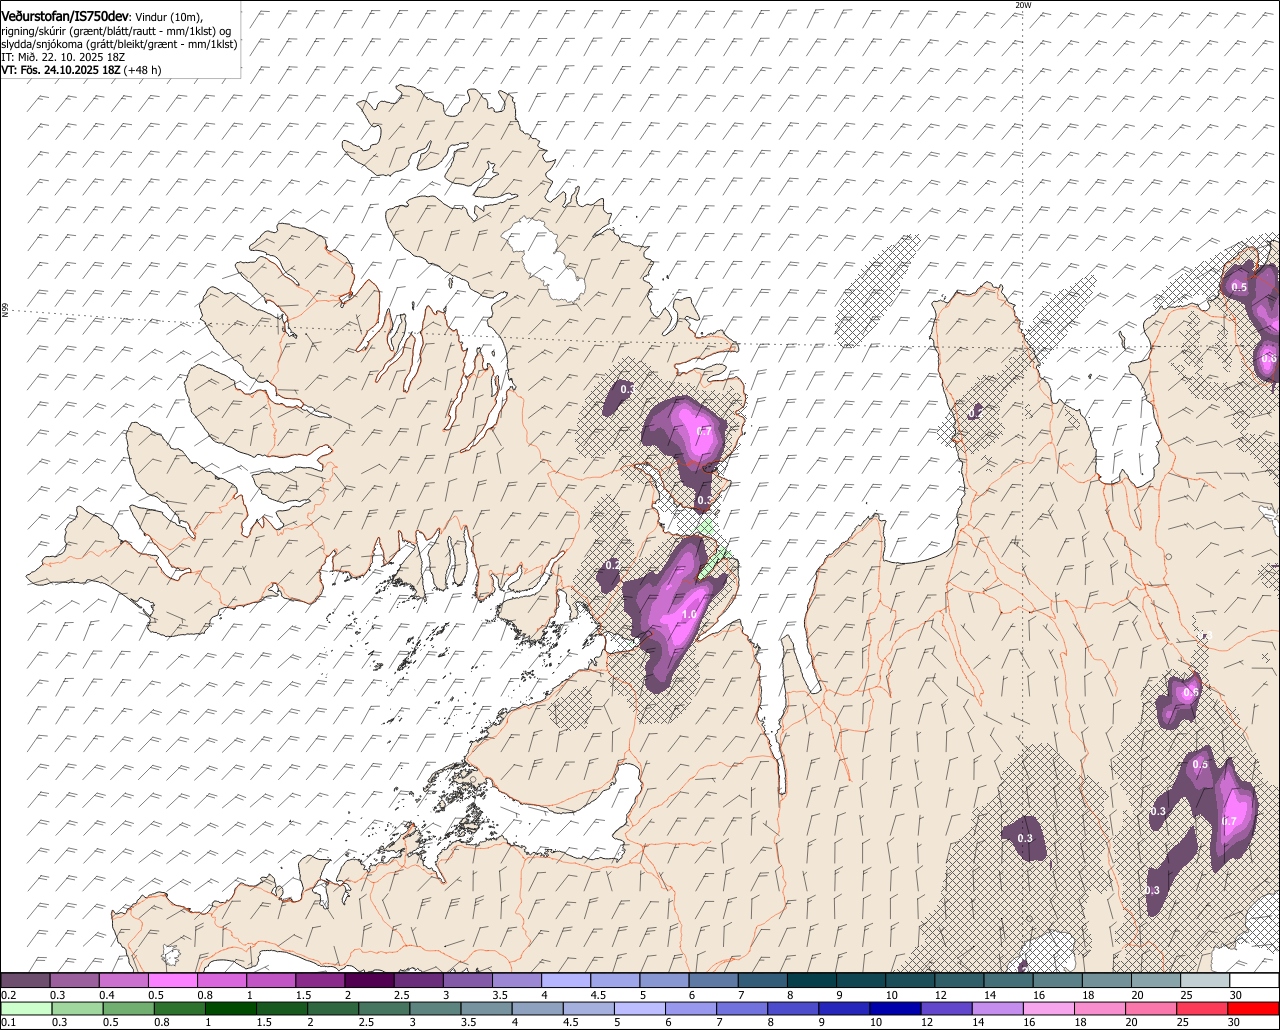The image size is (1280, 1030).
Task: Click the '0.4' legend label in the upper row
Action: [107, 995]
